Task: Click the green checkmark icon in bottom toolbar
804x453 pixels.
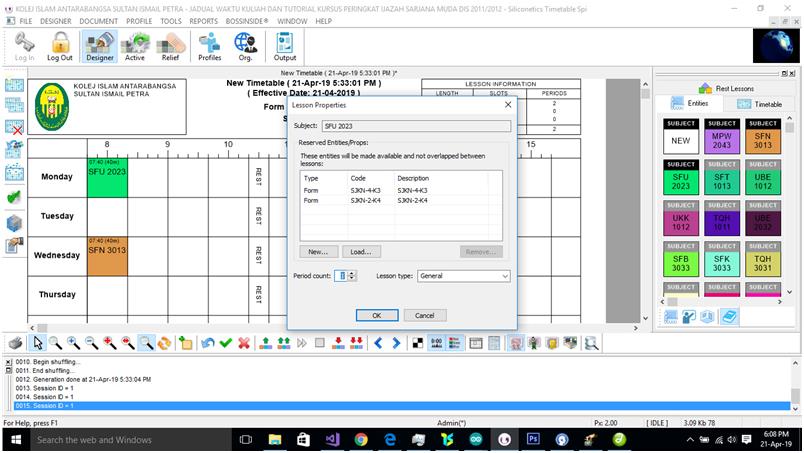Action: click(x=226, y=343)
